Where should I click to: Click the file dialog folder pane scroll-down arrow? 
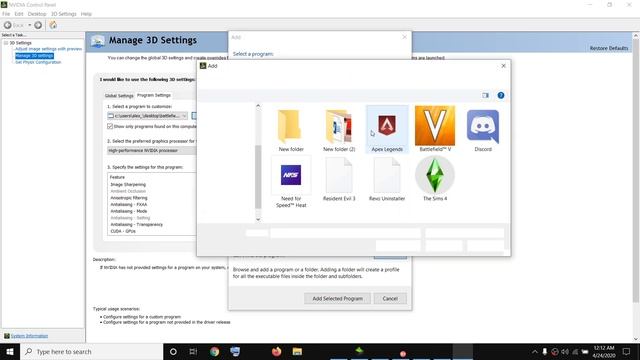pos(258,220)
